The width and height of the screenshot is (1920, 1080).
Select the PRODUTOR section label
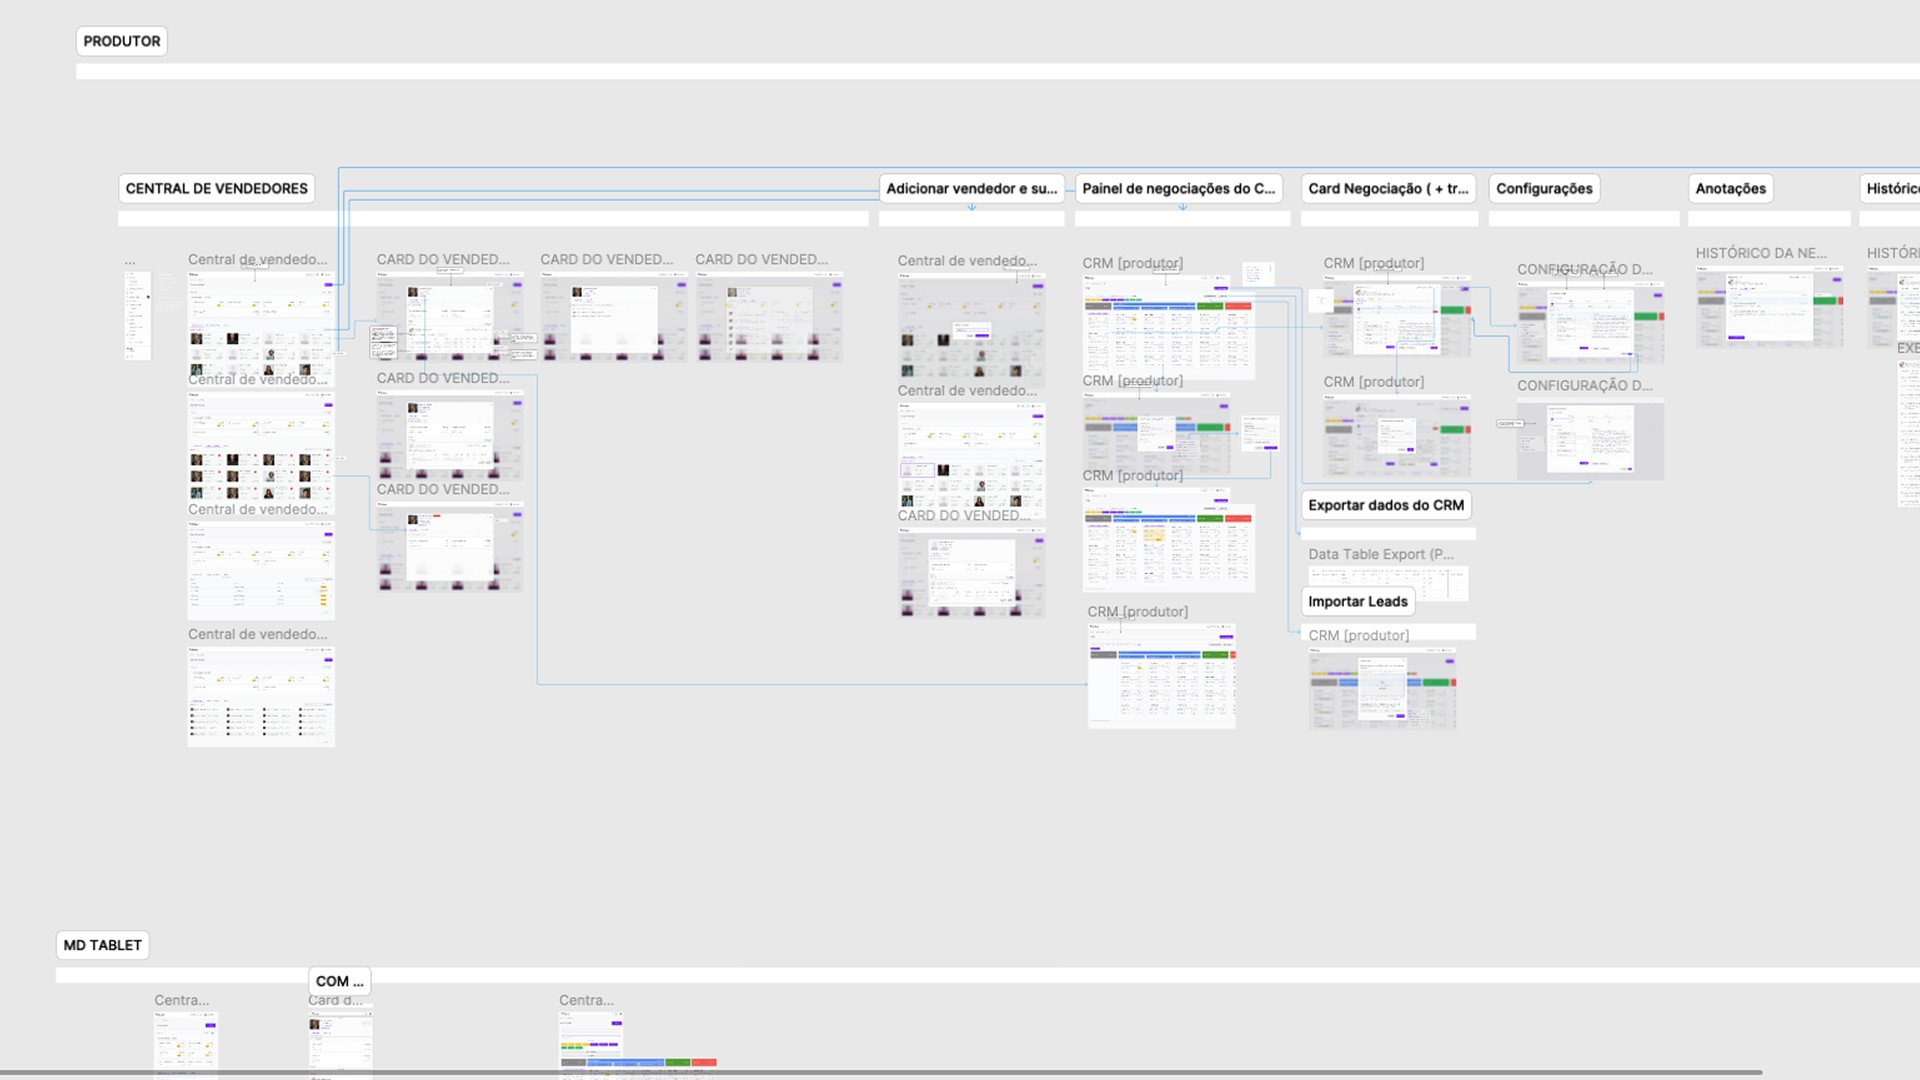[121, 41]
